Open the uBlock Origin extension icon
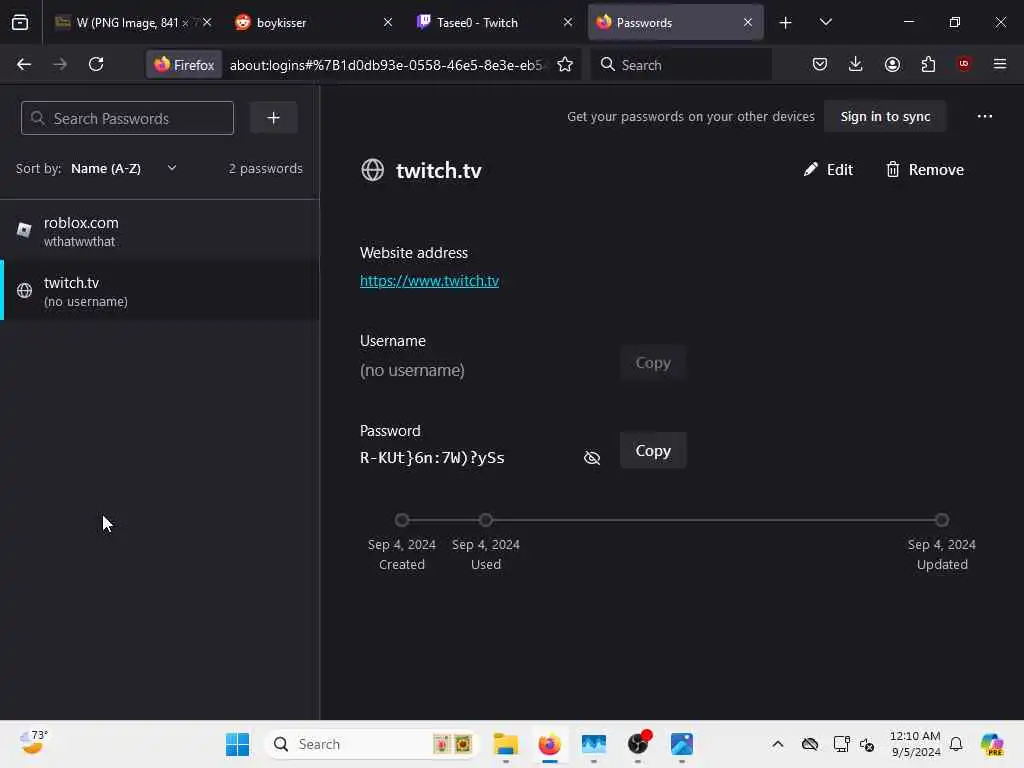Screen dimensions: 1024x768 (x=964, y=64)
